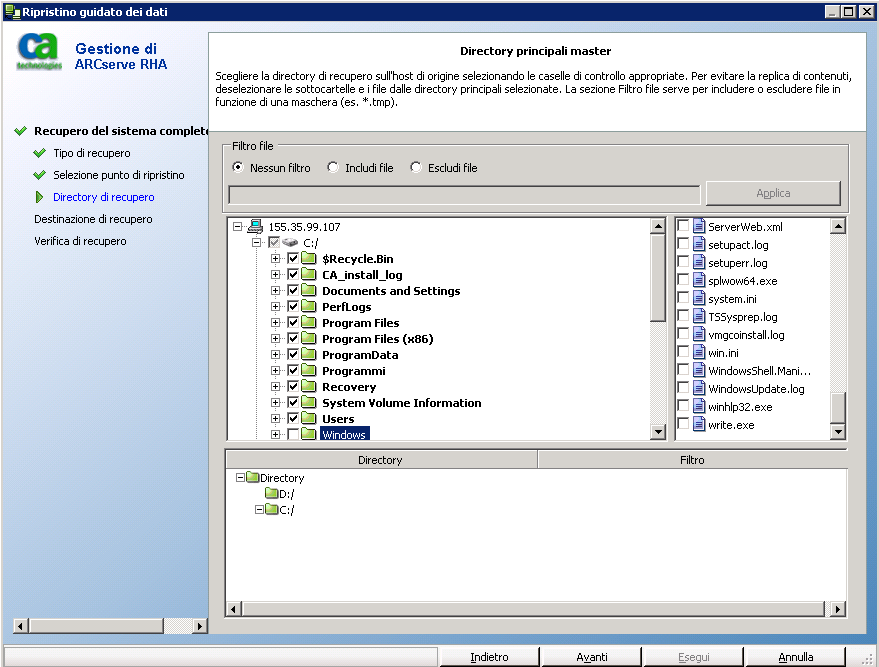879x667 pixels.
Task: Expand the Documents and Settings node
Action: click(x=277, y=290)
